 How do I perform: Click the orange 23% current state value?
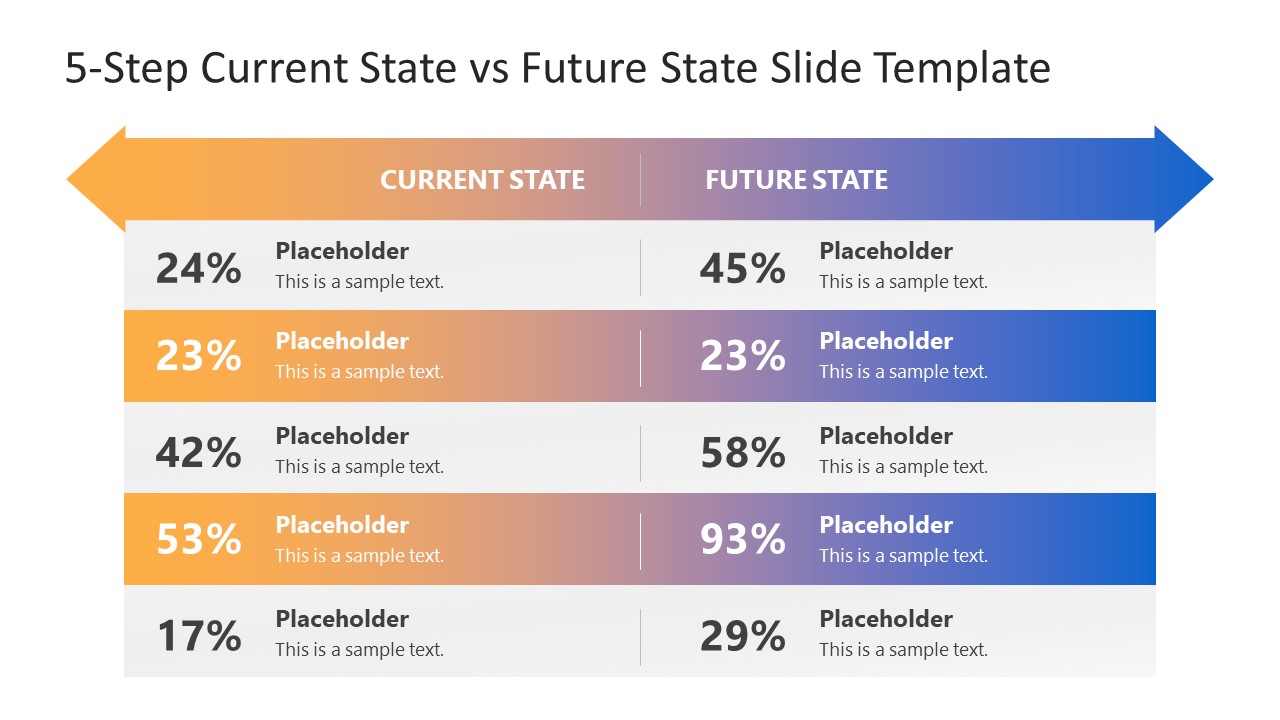(x=198, y=356)
